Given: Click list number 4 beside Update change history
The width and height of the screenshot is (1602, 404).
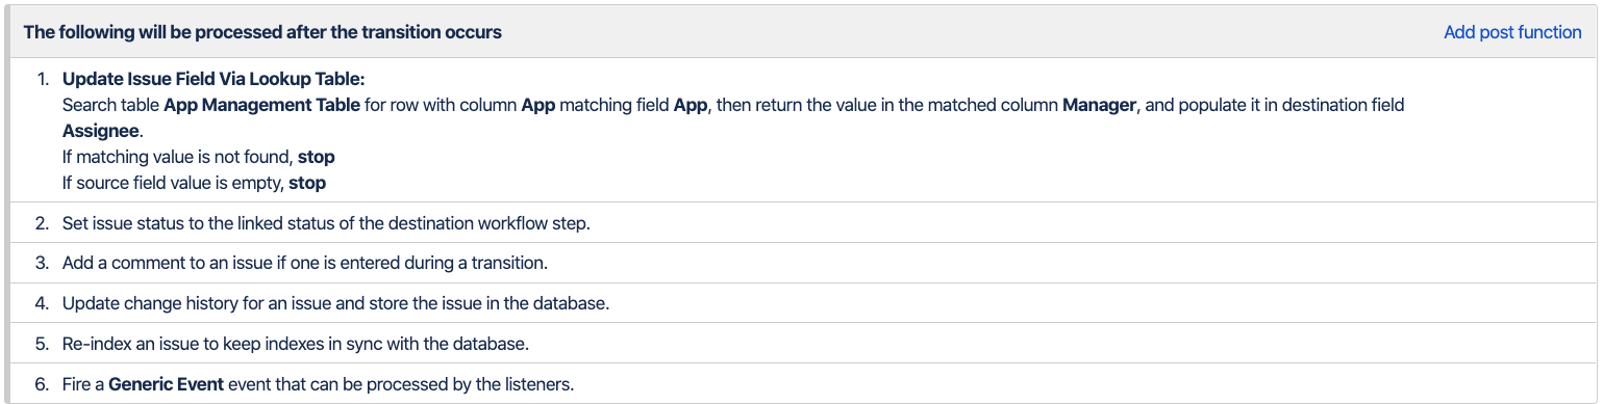Looking at the screenshot, I should (42, 303).
